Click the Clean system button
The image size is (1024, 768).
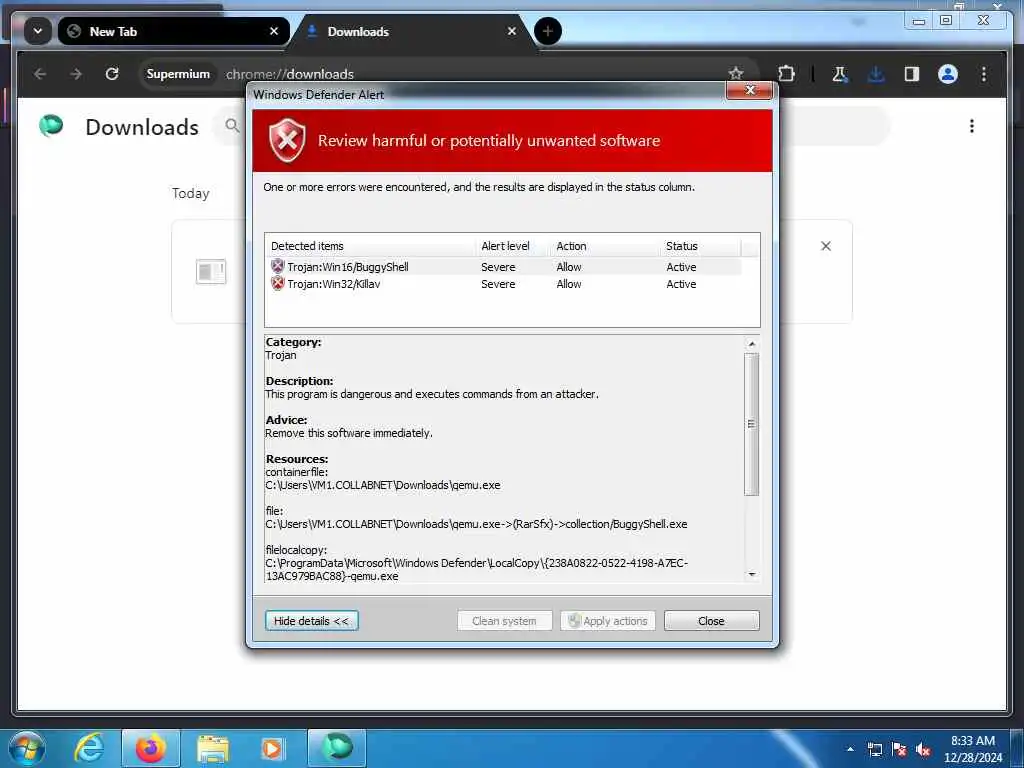pos(504,620)
